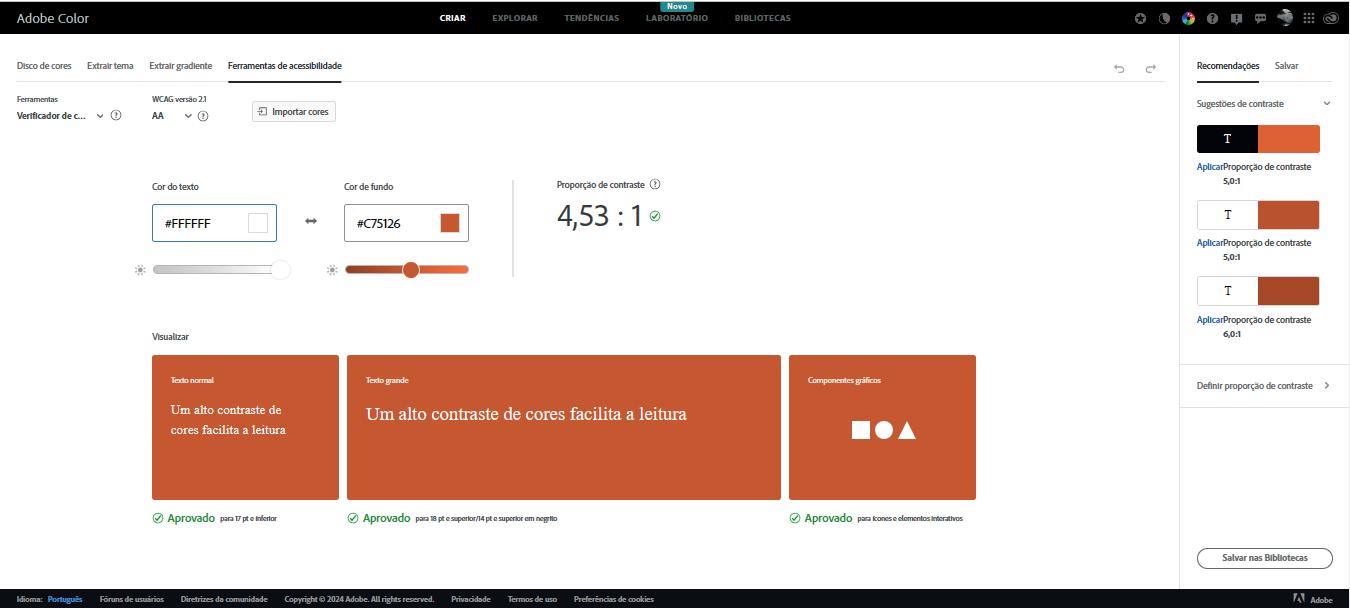Click the orange background color swatch
Image resolution: width=1350 pixels, height=608 pixels.
(x=450, y=223)
